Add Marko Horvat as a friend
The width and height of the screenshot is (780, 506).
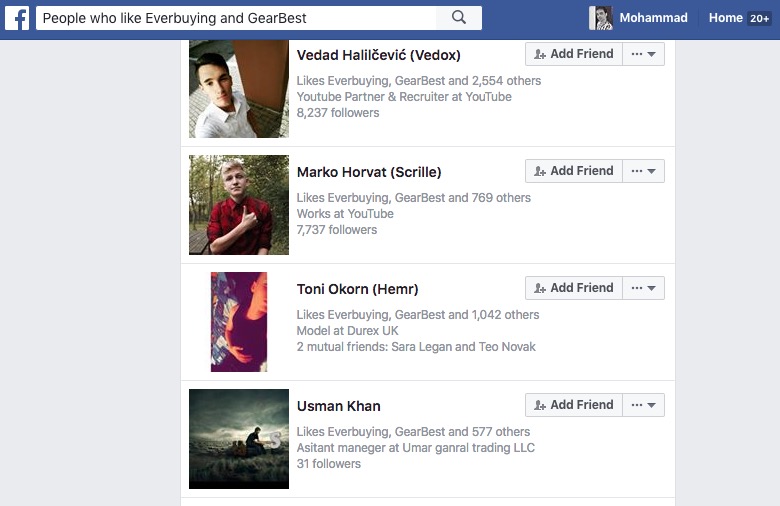tap(574, 171)
